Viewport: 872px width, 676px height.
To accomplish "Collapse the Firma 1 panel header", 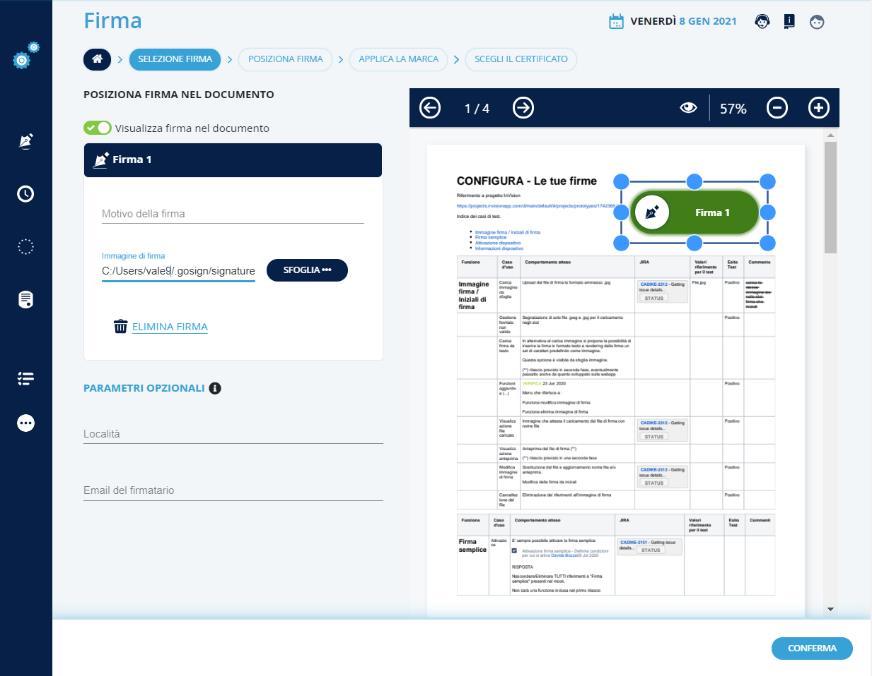I will tap(233, 160).
